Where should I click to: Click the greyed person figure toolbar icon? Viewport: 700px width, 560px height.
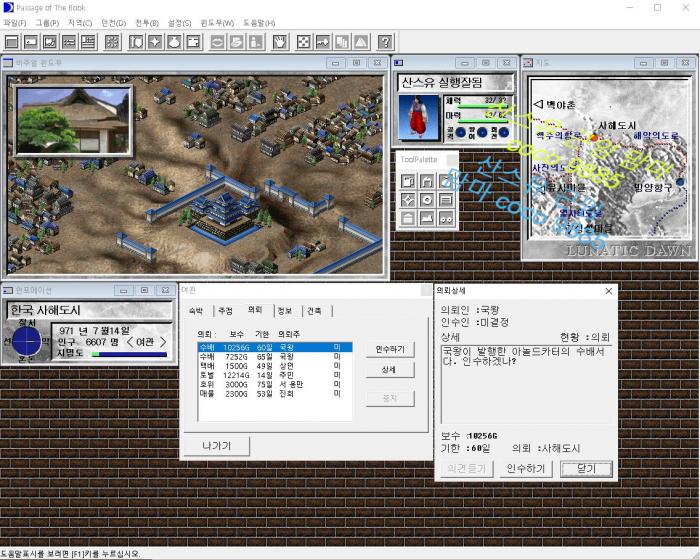point(256,42)
